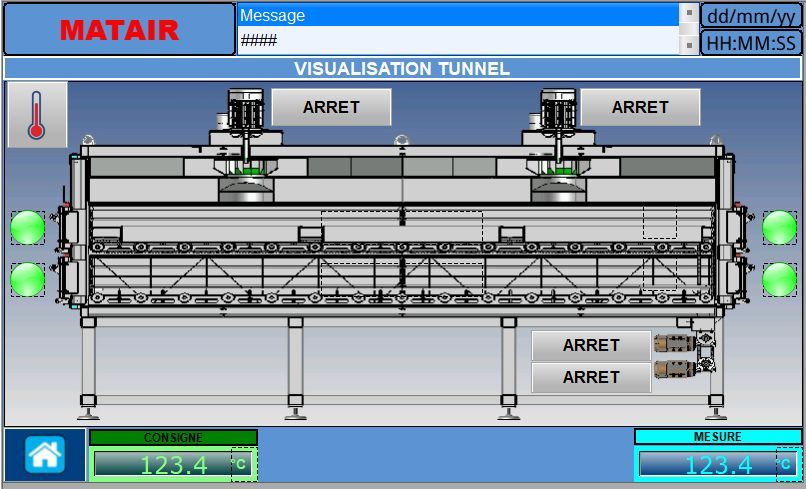The width and height of the screenshot is (806, 489).
Task: Click lower ARRET button near conveyor motors
Action: pos(591,377)
